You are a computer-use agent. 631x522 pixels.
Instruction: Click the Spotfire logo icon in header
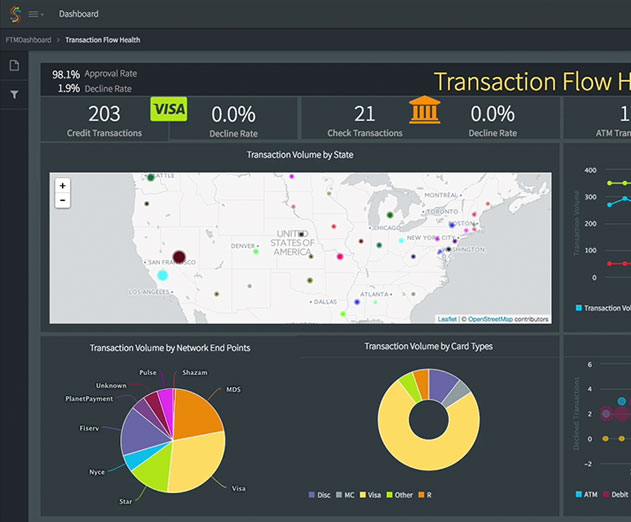click(x=15, y=14)
